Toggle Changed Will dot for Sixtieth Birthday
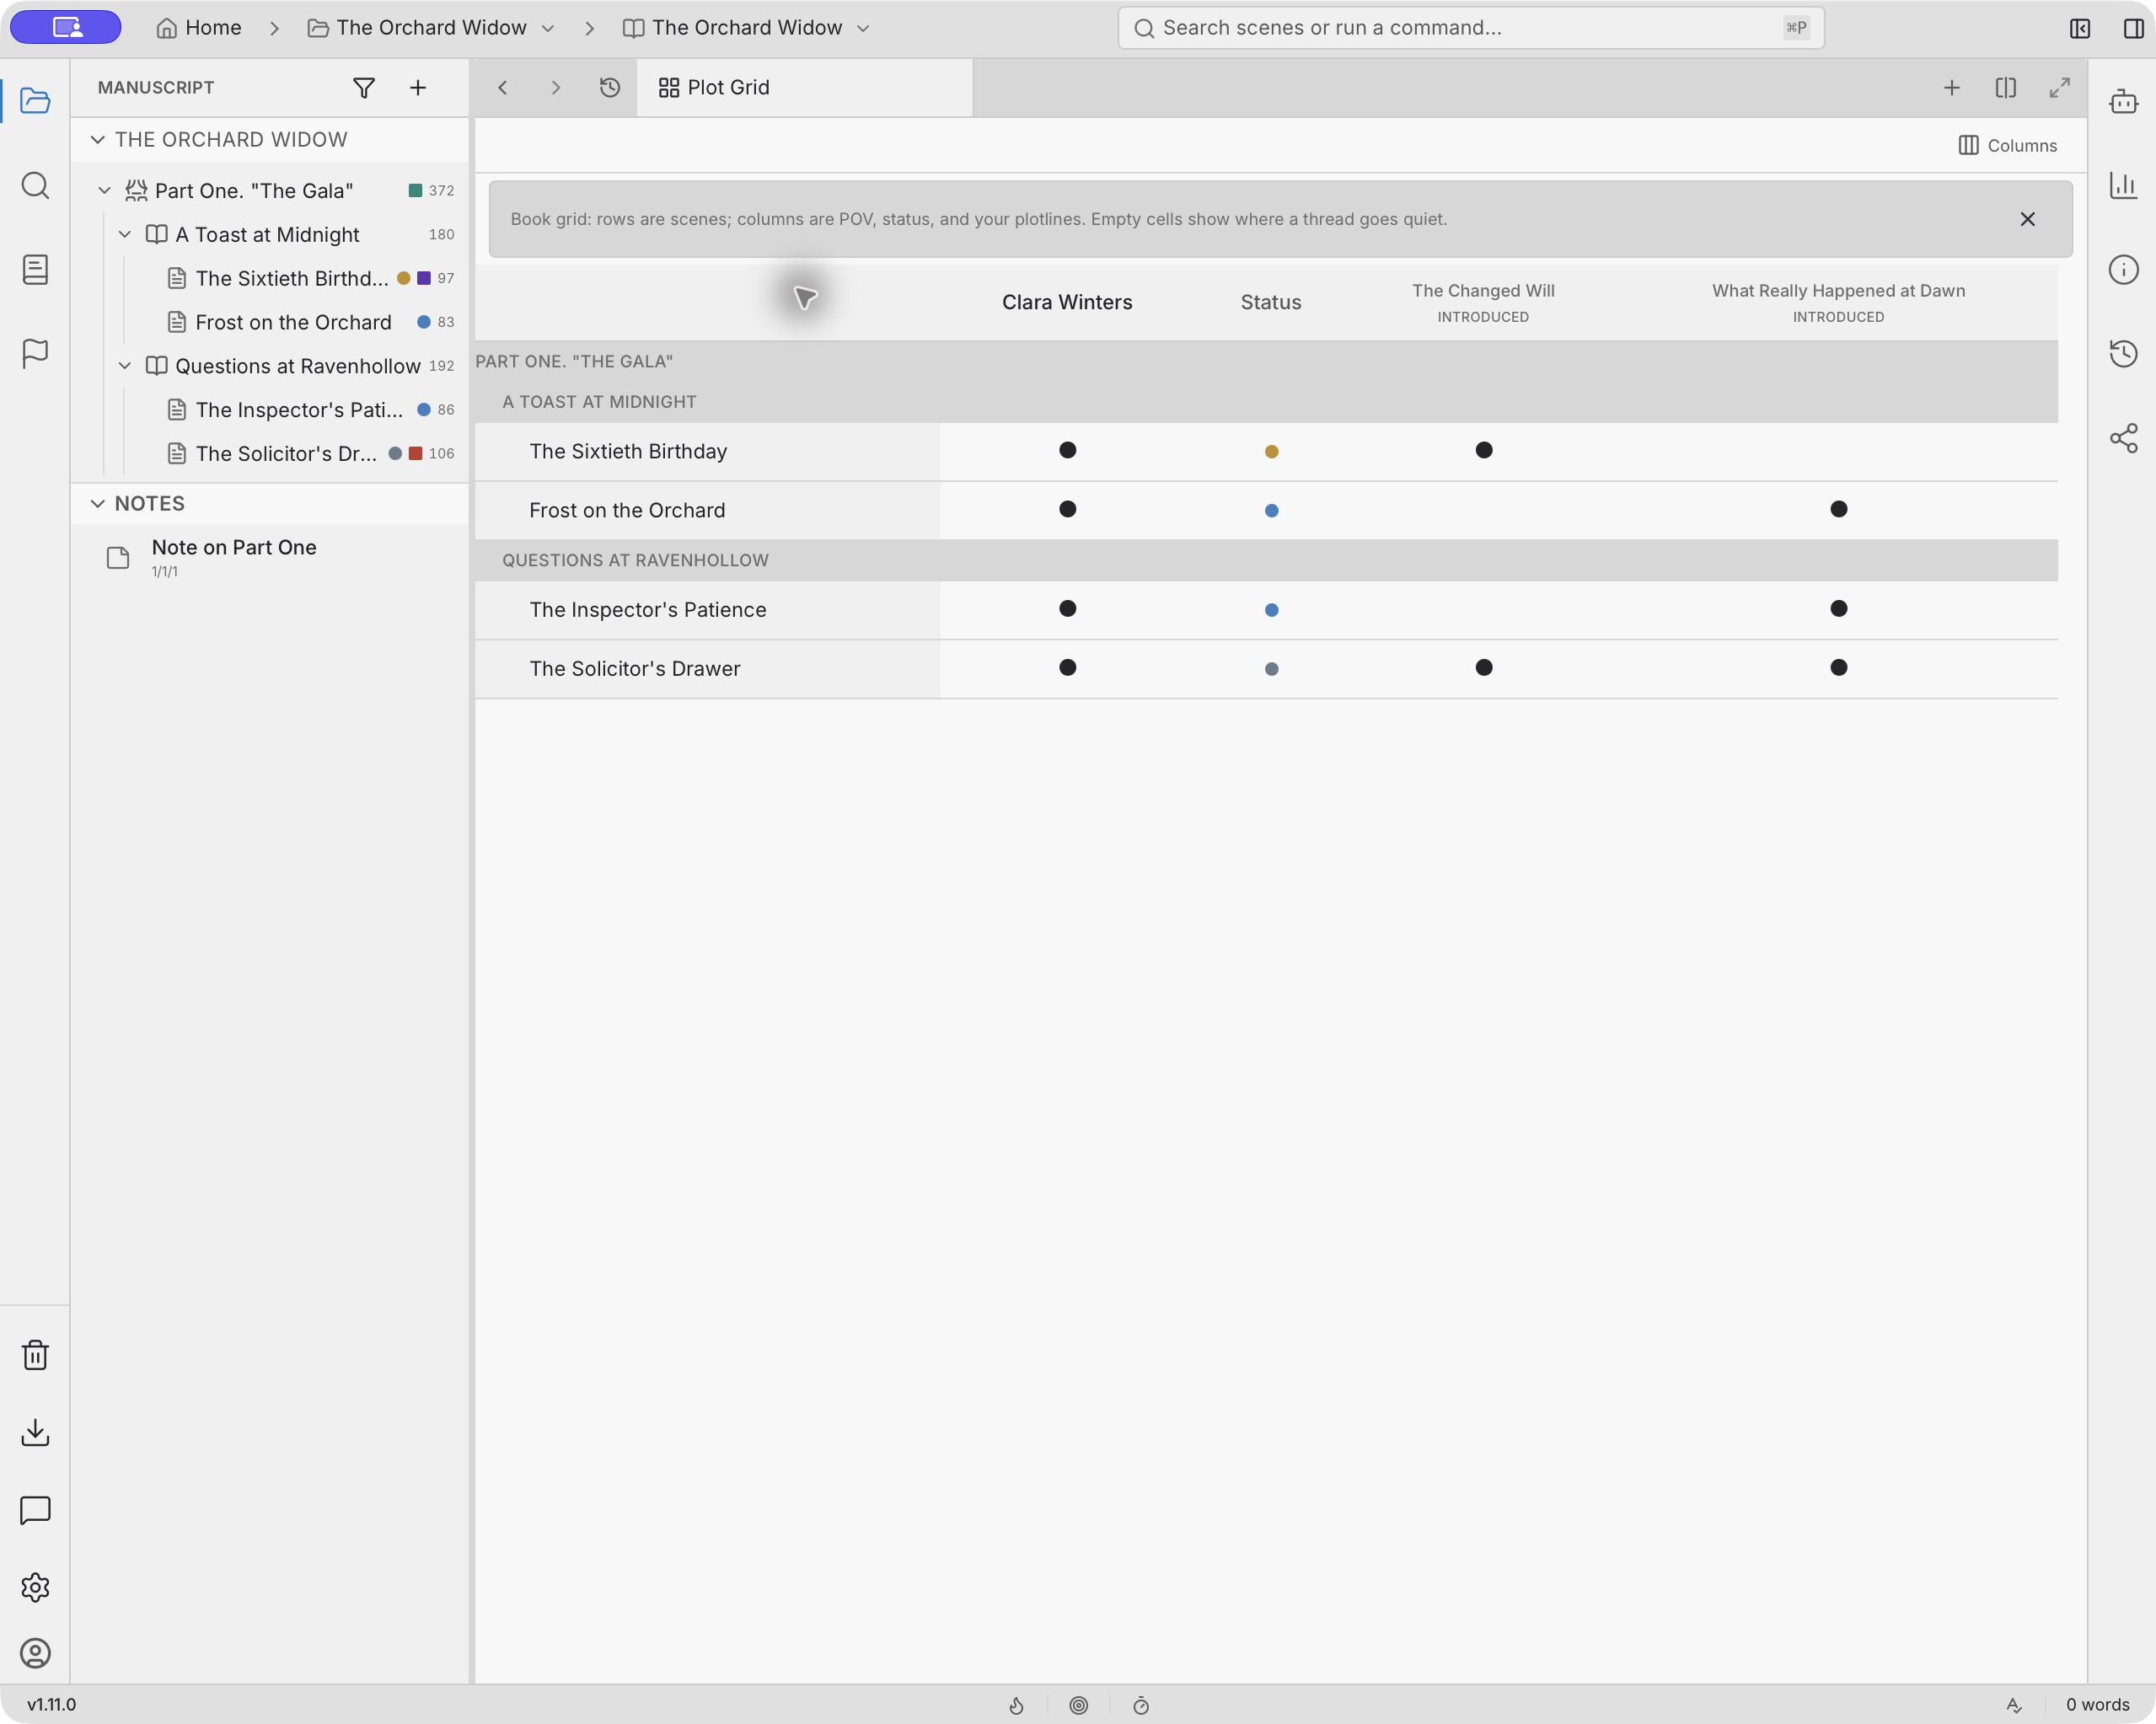The width and height of the screenshot is (2156, 1724). click(x=1483, y=450)
